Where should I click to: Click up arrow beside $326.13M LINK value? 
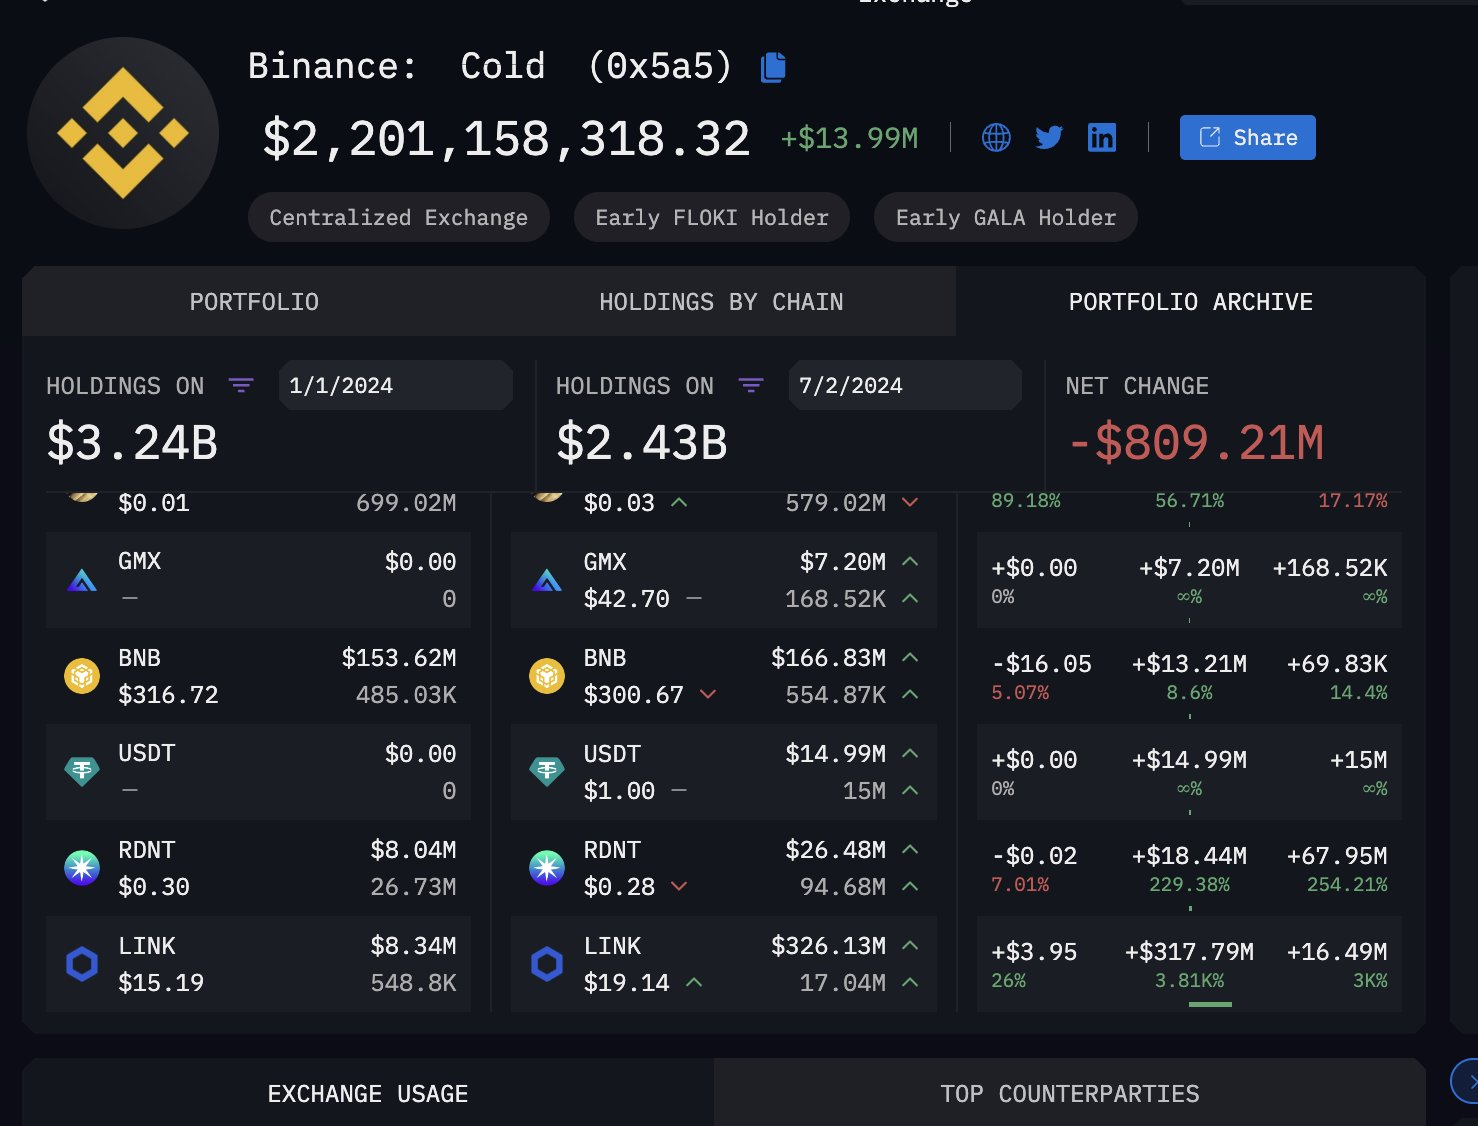[910, 945]
